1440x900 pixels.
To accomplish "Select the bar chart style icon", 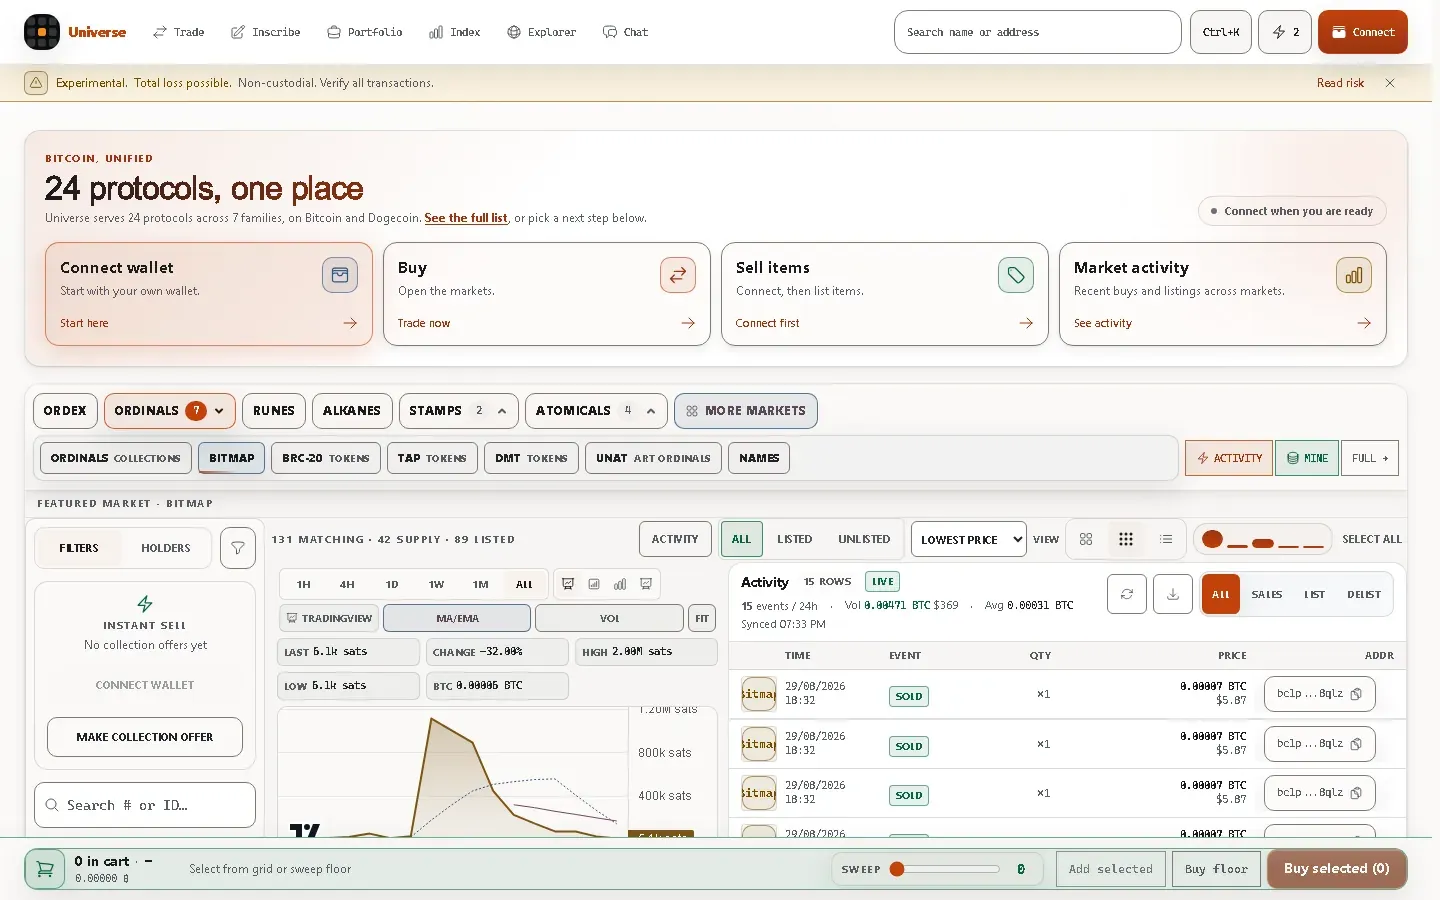I will click(x=620, y=584).
